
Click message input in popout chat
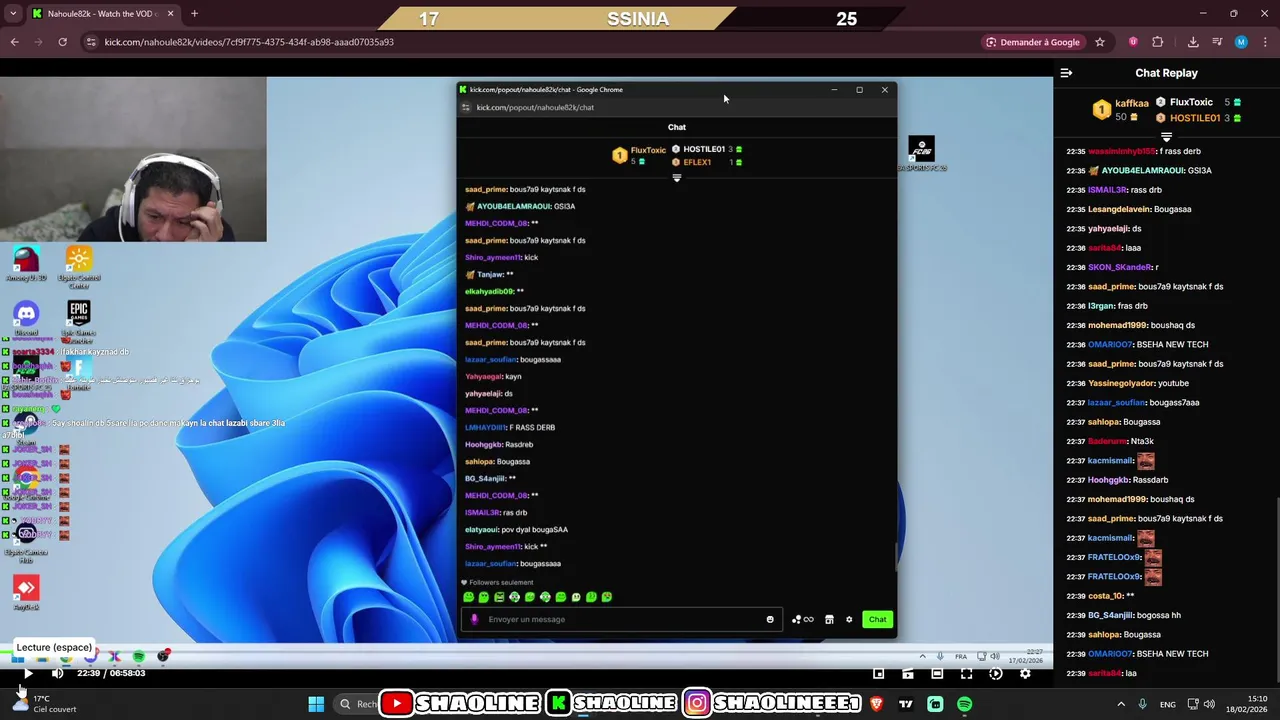(620, 619)
